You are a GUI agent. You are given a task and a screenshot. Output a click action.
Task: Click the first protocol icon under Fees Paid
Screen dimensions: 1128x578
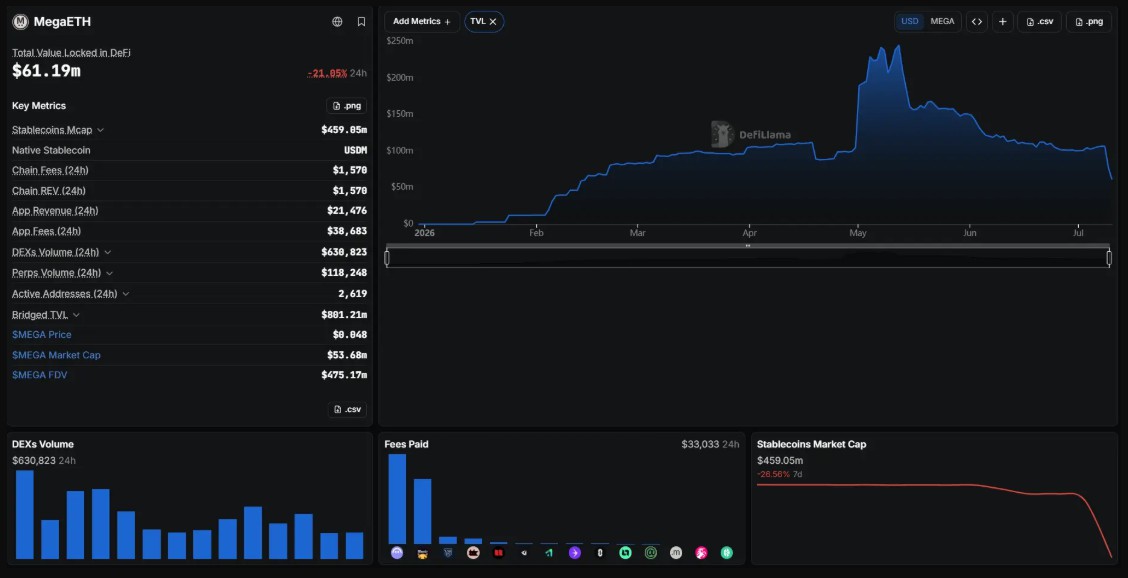397,553
